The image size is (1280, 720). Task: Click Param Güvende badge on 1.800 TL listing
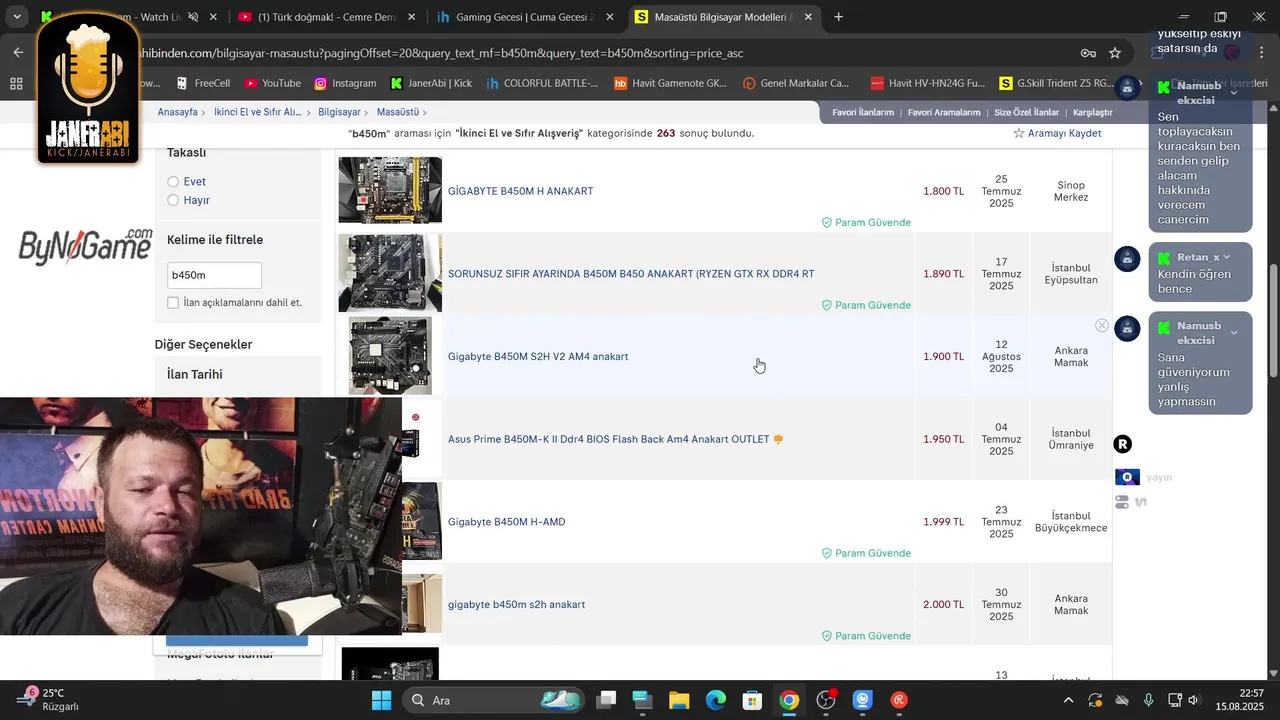[866, 222]
